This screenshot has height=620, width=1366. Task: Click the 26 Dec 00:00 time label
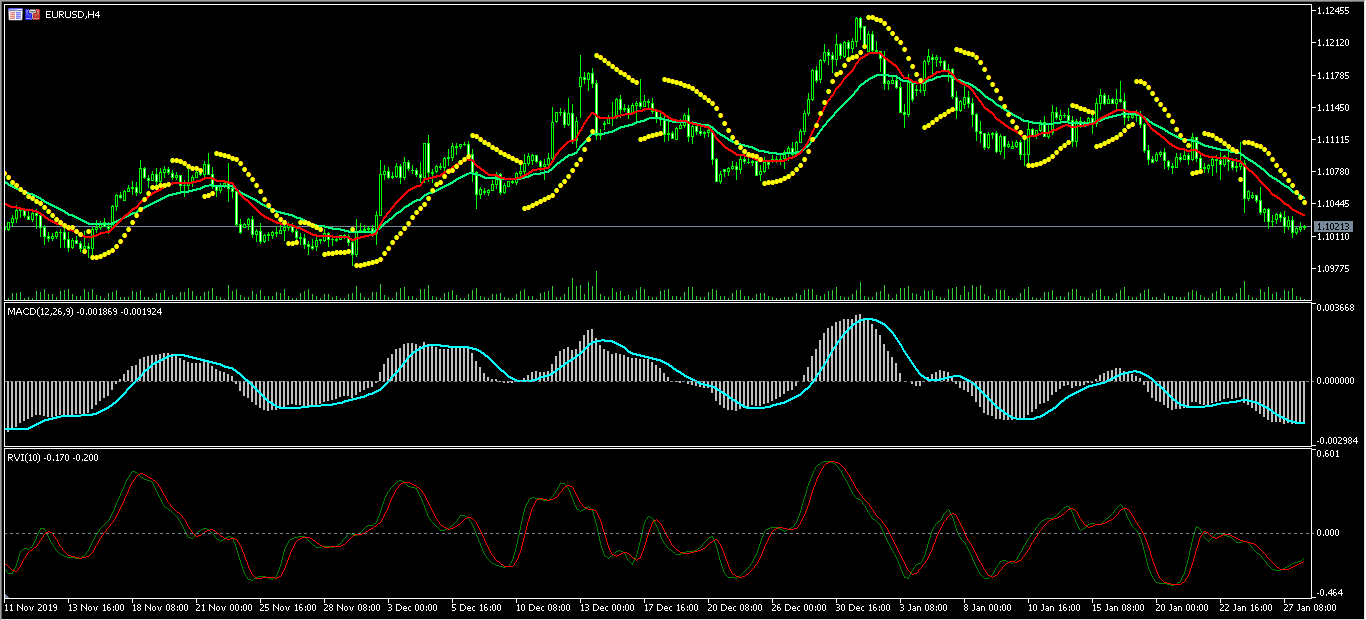(x=797, y=607)
